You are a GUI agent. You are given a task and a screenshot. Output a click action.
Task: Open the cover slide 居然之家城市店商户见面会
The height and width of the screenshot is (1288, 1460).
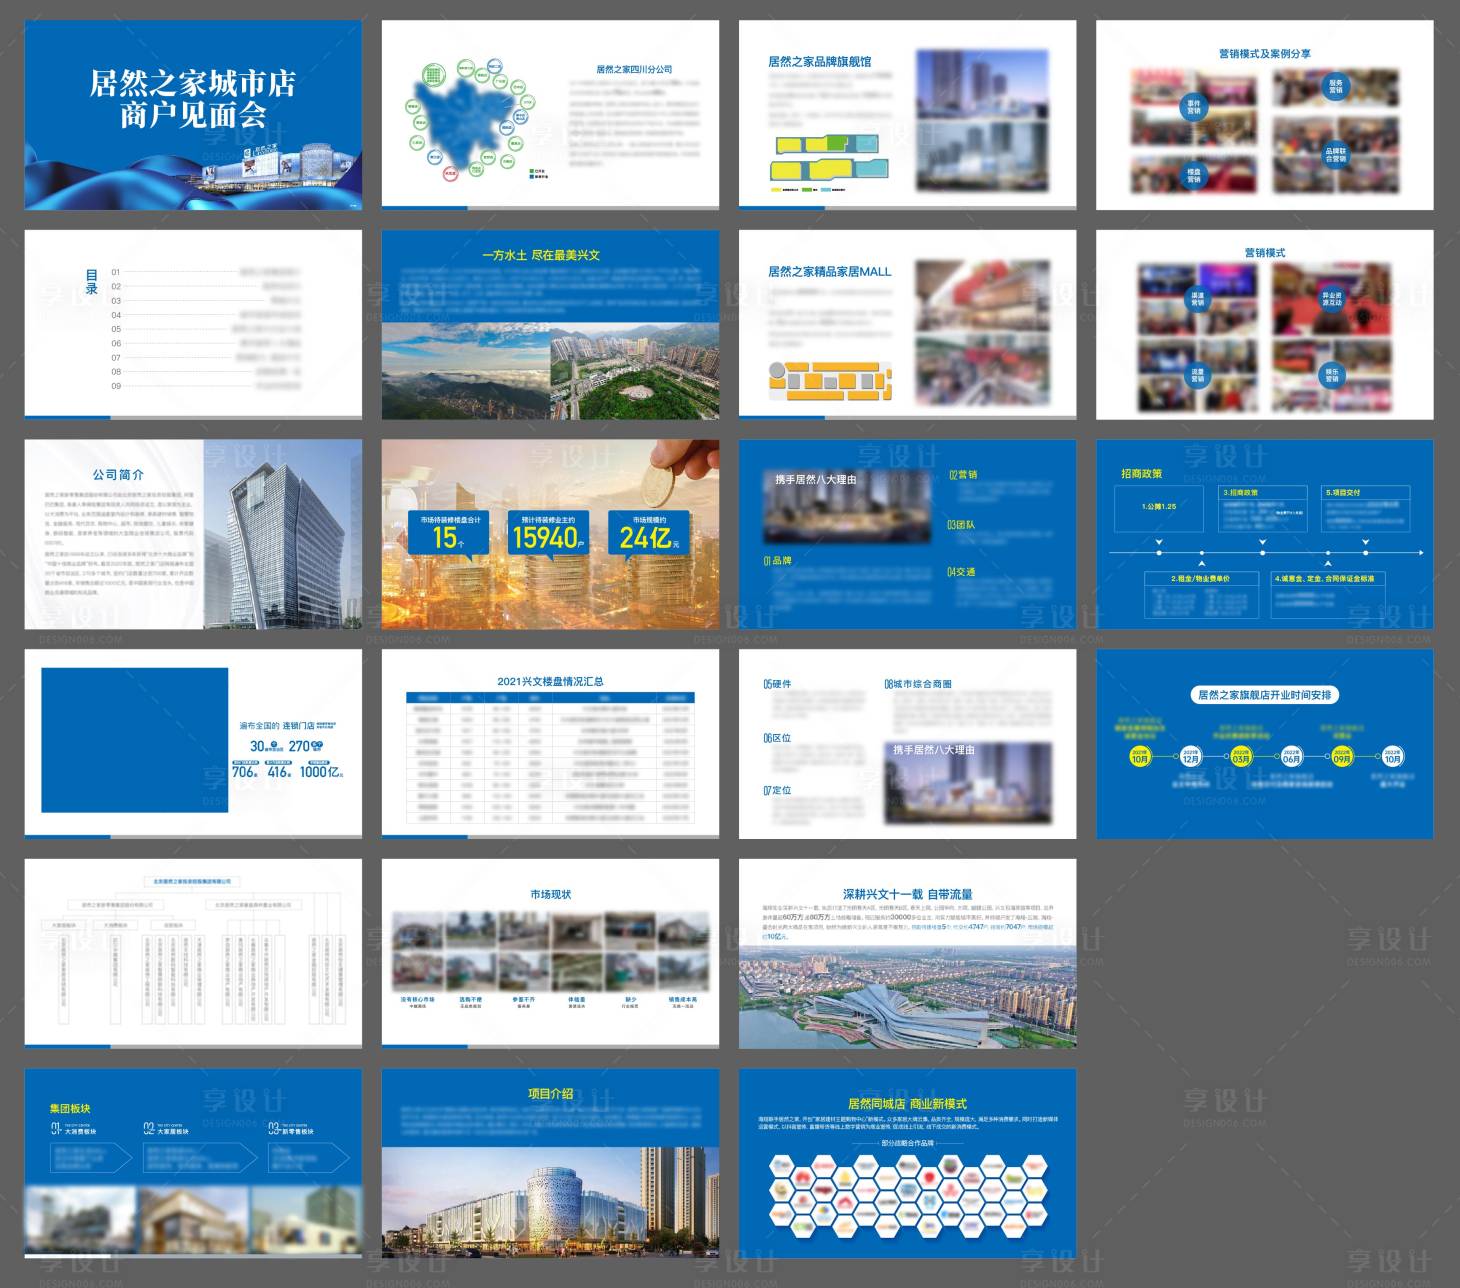pyautogui.click(x=193, y=115)
